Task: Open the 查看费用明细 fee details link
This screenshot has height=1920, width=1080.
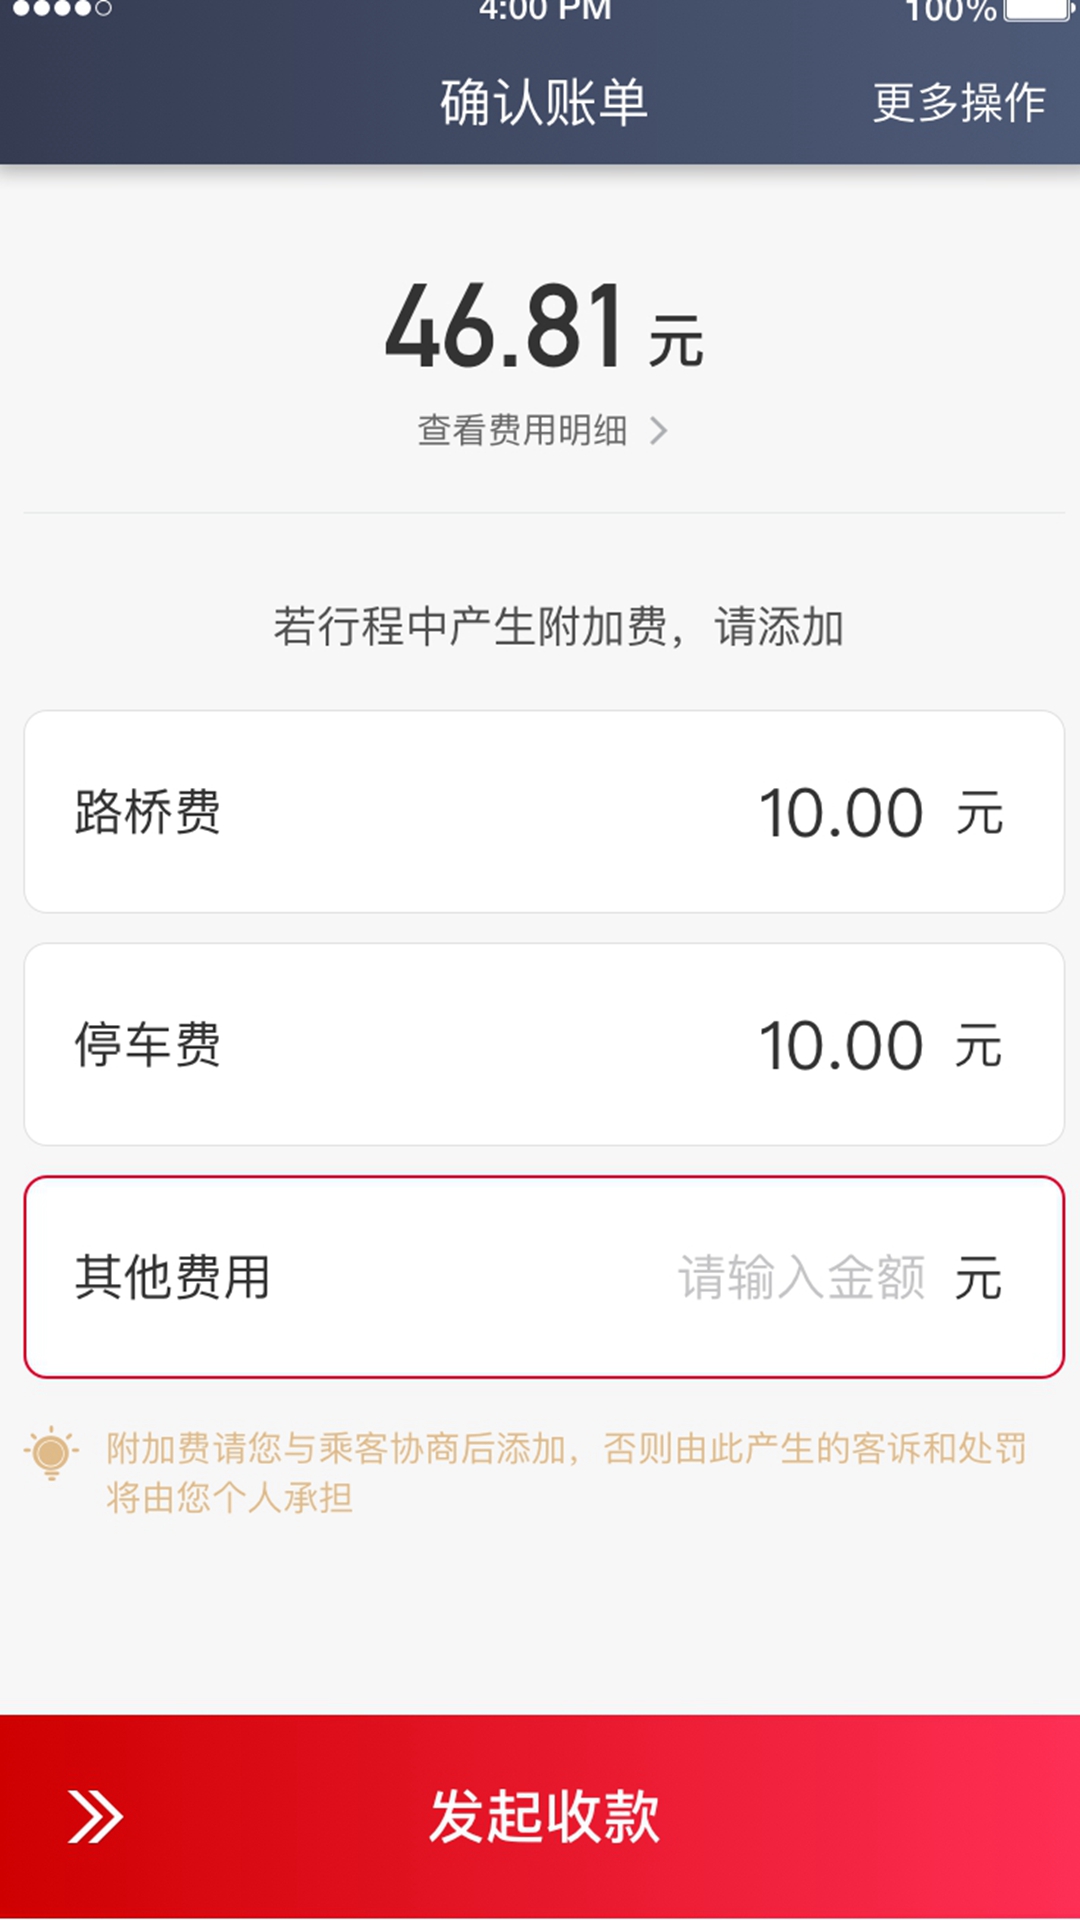Action: coord(523,431)
